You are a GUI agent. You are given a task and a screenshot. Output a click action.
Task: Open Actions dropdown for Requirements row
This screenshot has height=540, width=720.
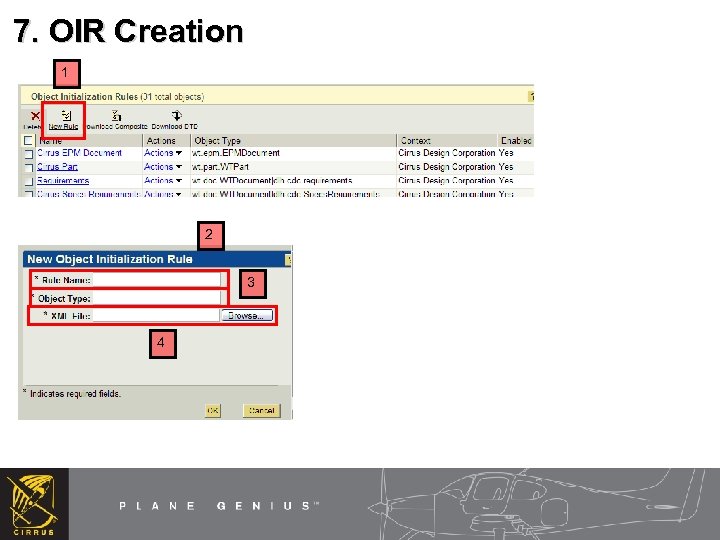point(163,180)
